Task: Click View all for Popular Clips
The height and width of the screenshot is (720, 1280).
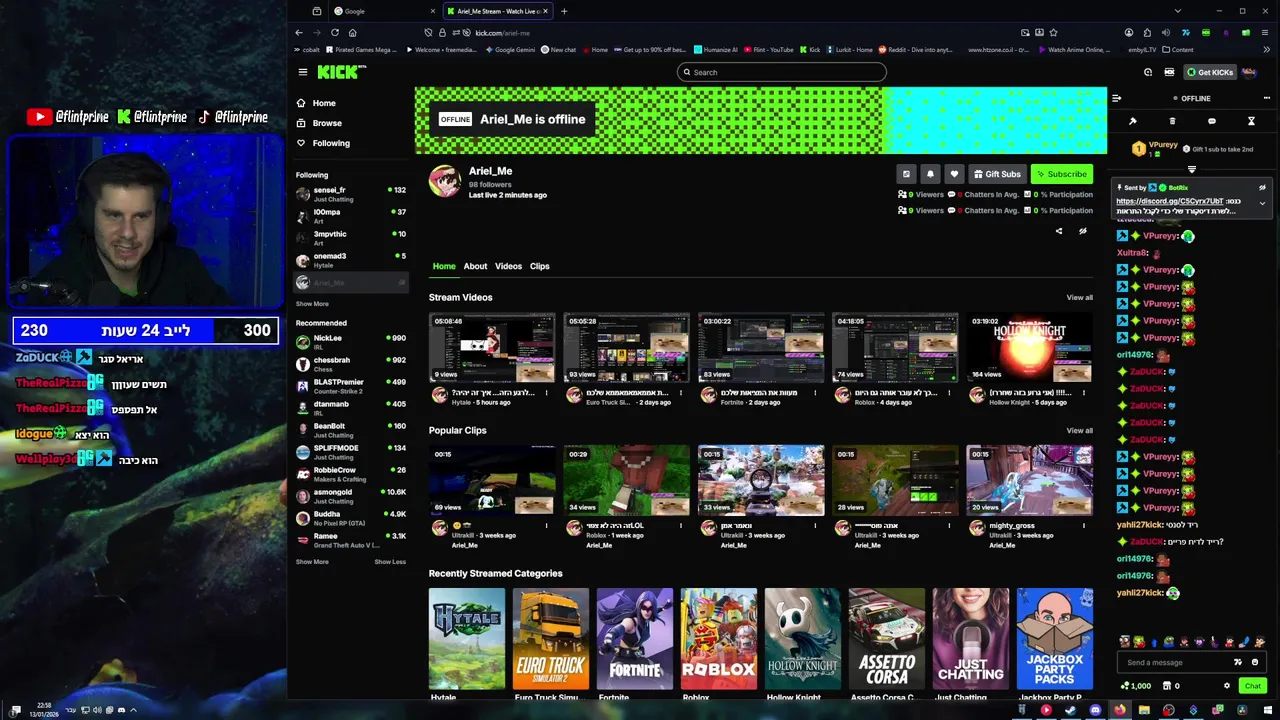Action: coord(1079,430)
